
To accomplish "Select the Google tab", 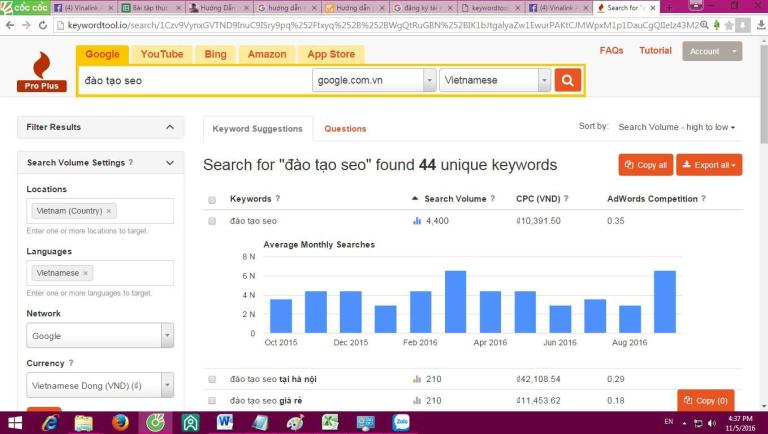I will pos(102,54).
